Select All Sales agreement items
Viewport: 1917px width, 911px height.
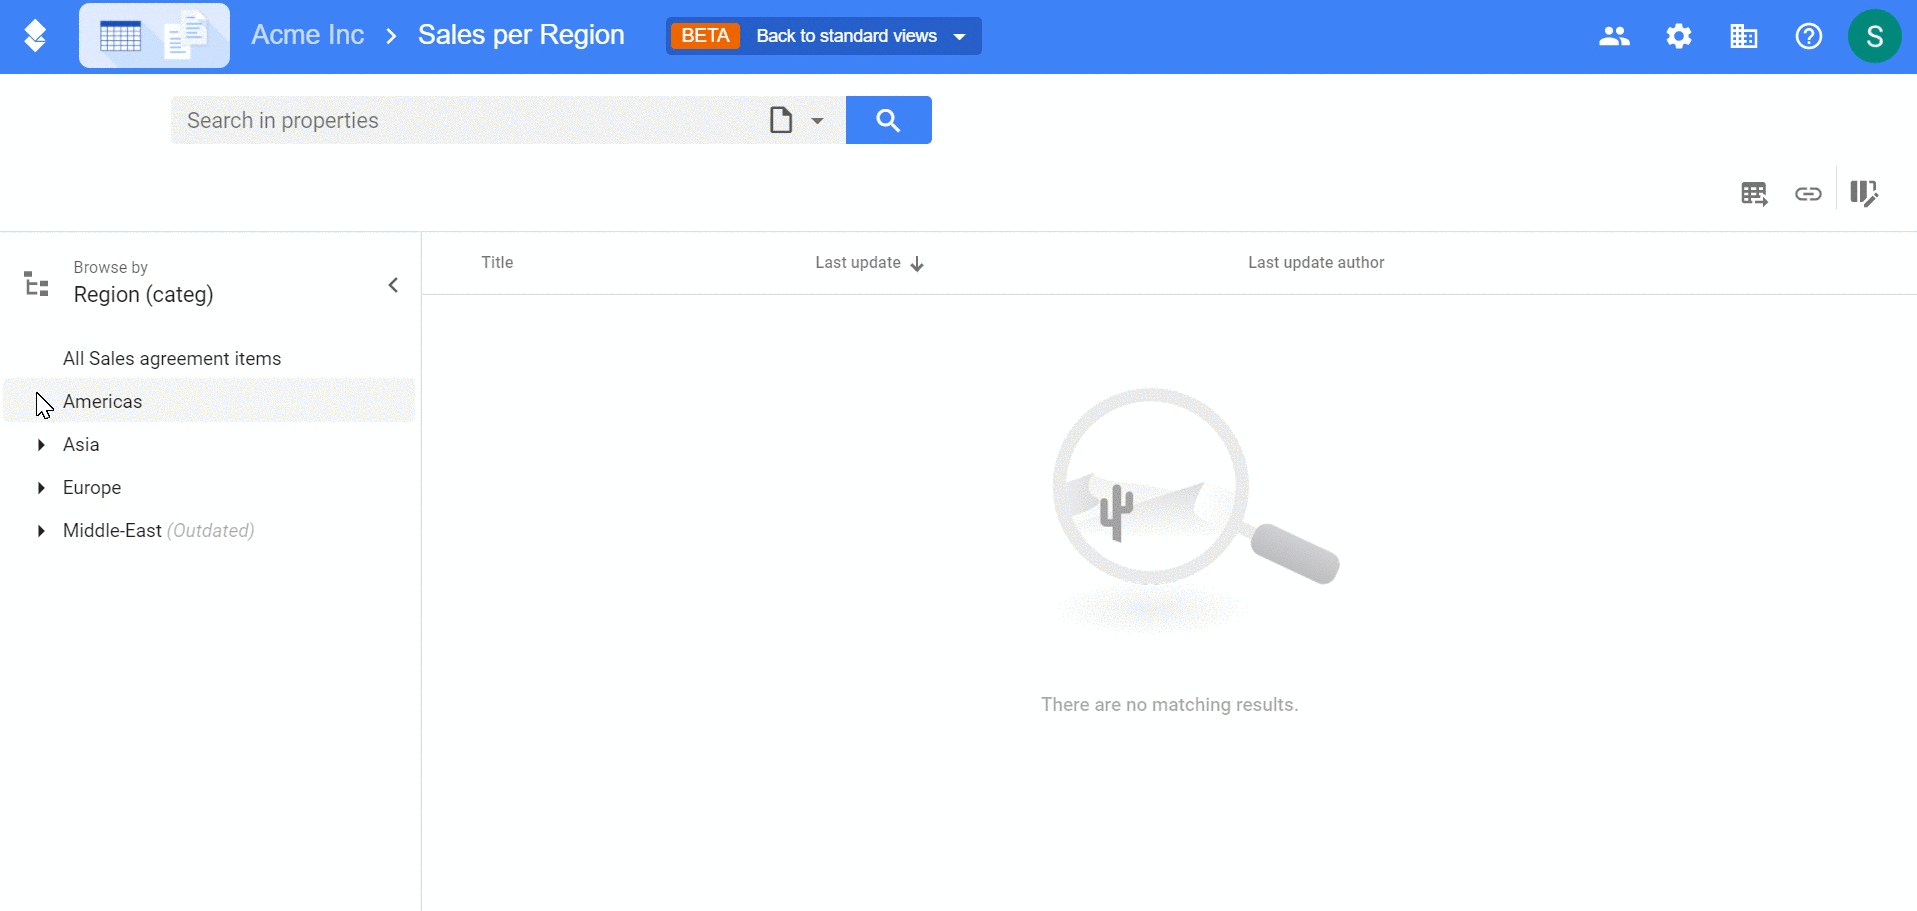pyautogui.click(x=172, y=359)
